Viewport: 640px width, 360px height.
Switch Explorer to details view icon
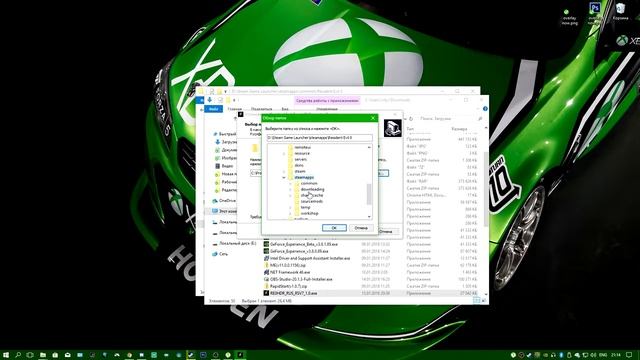point(476,300)
